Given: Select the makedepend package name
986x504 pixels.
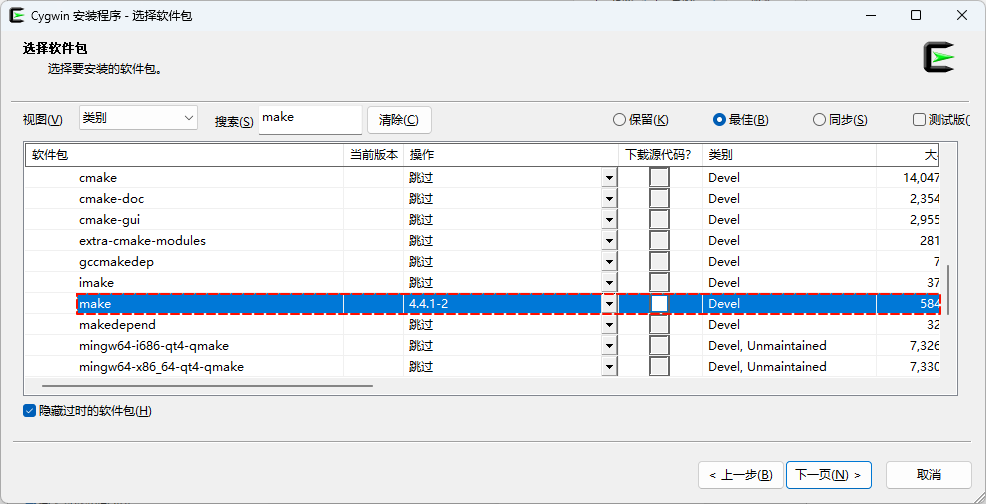Looking at the screenshot, I should [x=118, y=325].
